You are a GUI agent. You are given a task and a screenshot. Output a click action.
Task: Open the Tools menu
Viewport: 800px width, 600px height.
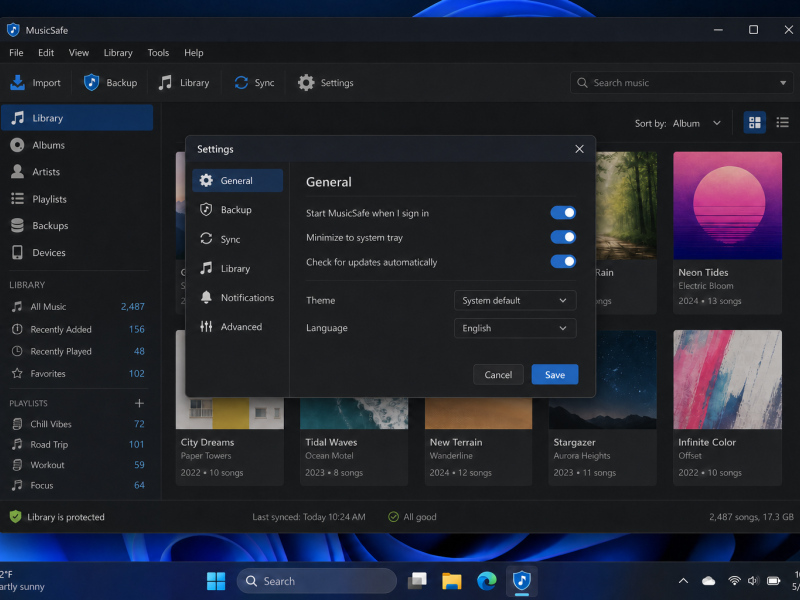pyautogui.click(x=158, y=53)
